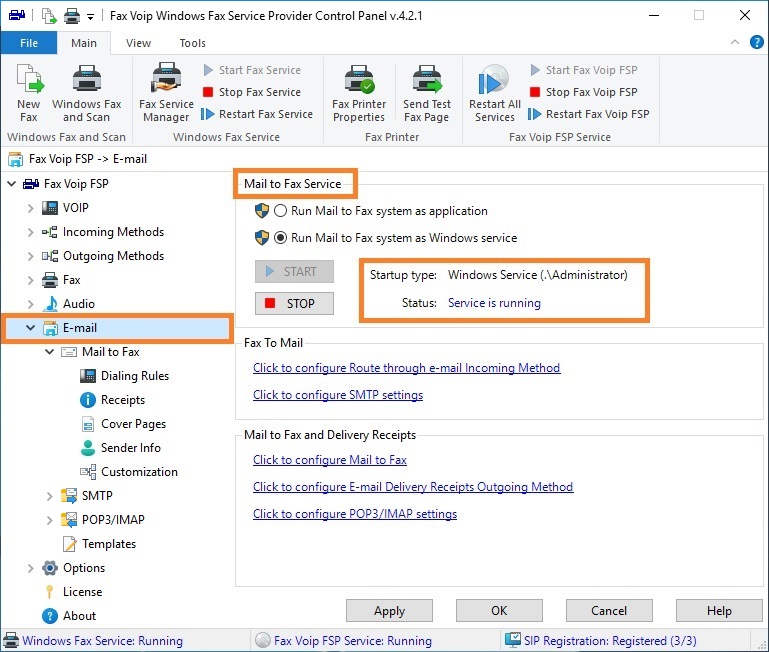769x652 pixels.
Task: Open quick access toolbar customize arrow
Action: (x=90, y=17)
